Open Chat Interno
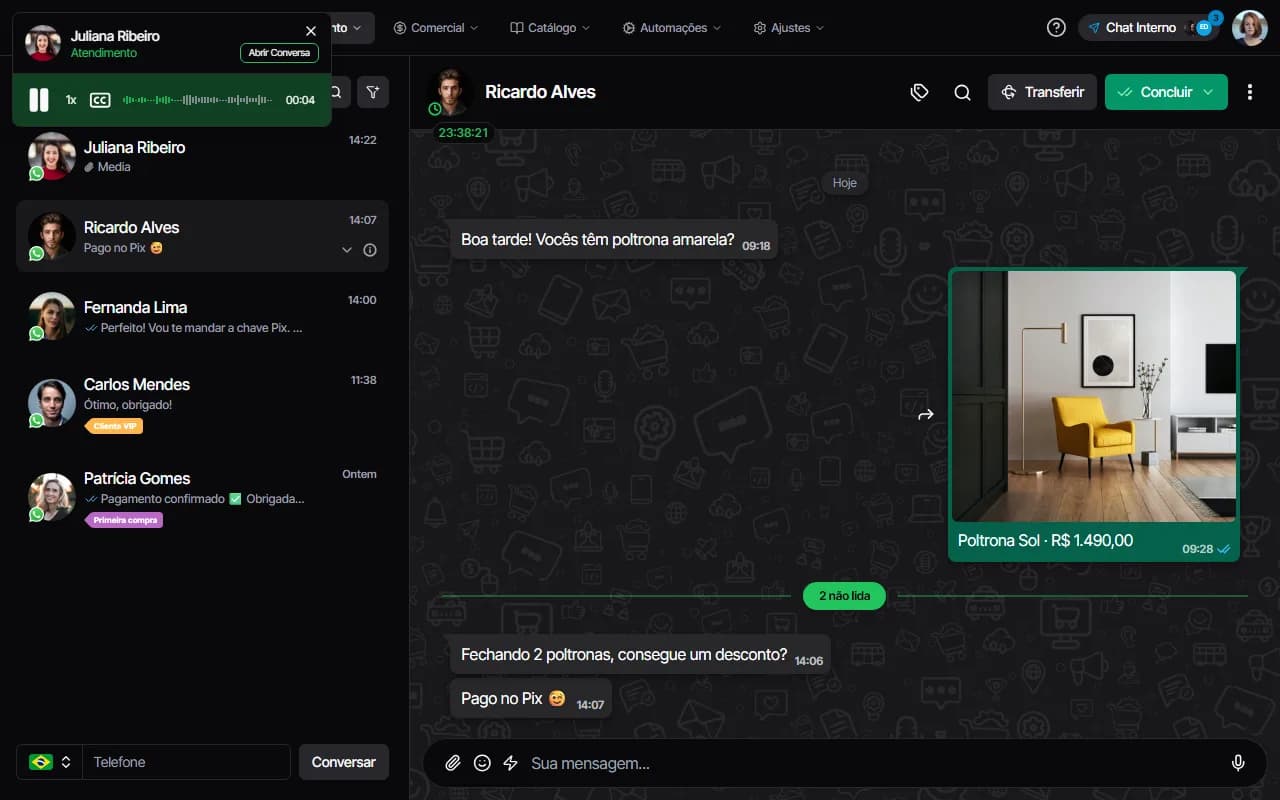Viewport: 1280px width, 800px height. [x=1149, y=28]
